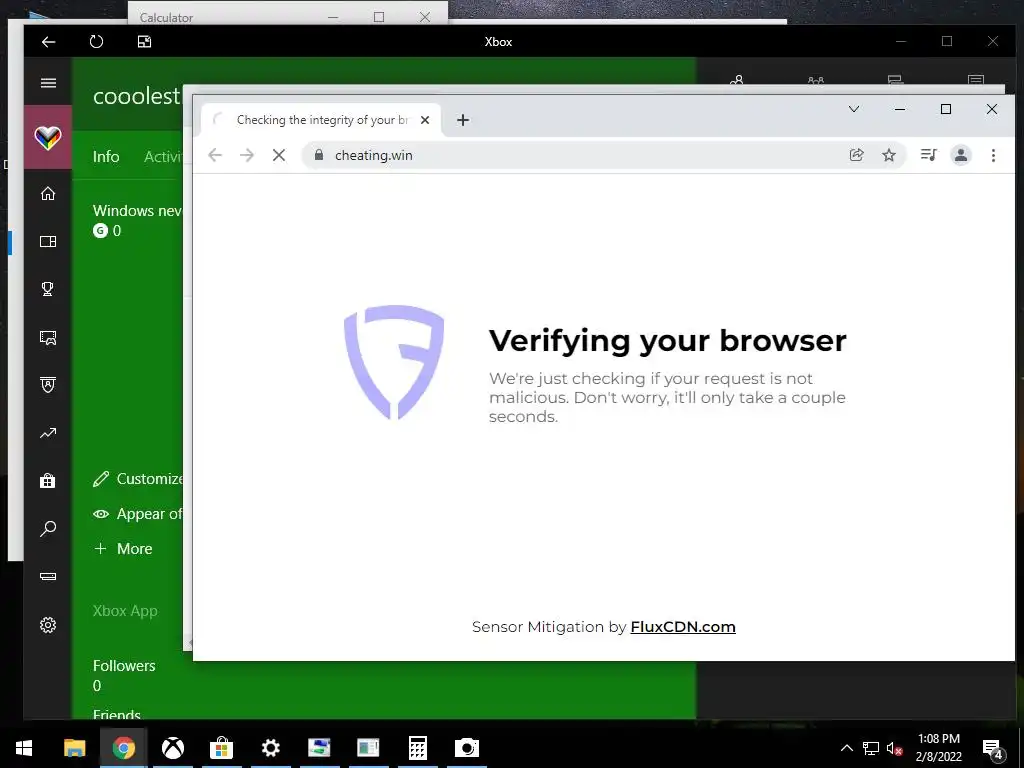Screen dimensions: 1024x768
Task: Select the Info tab in Xbox profile
Action: click(x=106, y=157)
